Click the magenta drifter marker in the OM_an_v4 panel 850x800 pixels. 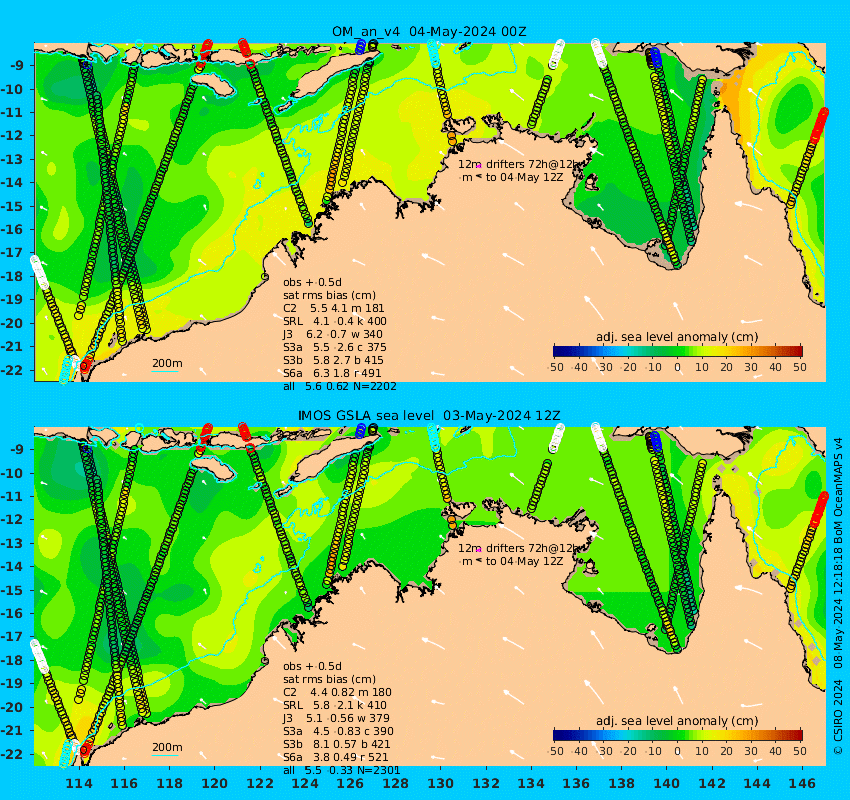[479, 166]
